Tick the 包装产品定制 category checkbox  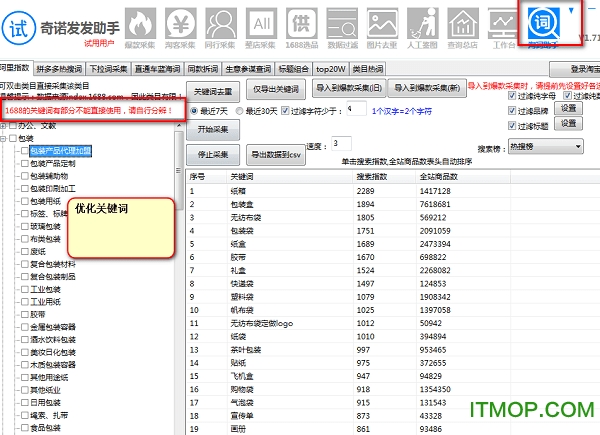23,162
